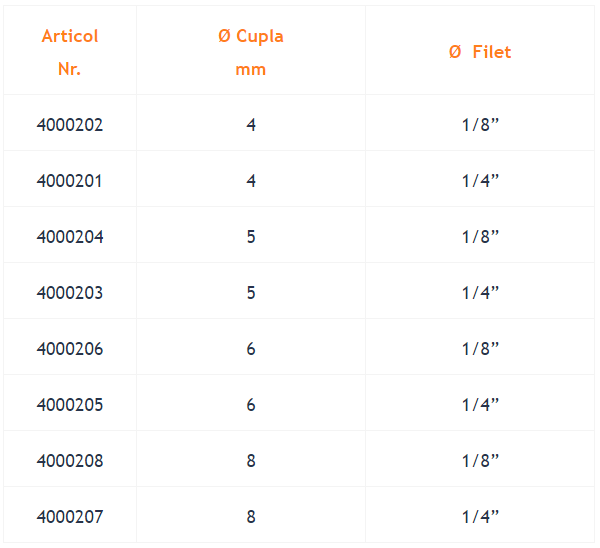Image resolution: width=600 pixels, height=548 pixels.
Task: Select article number 4000207
Action: 70,517
